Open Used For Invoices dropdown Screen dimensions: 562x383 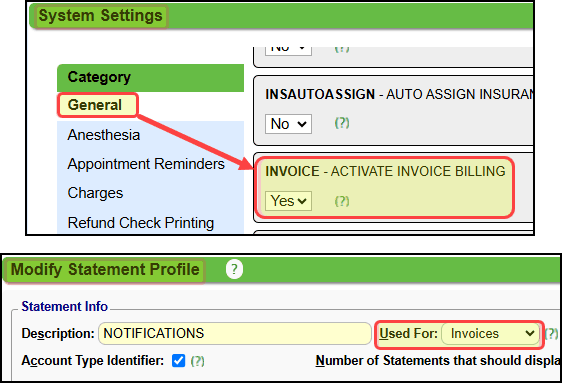(490, 334)
